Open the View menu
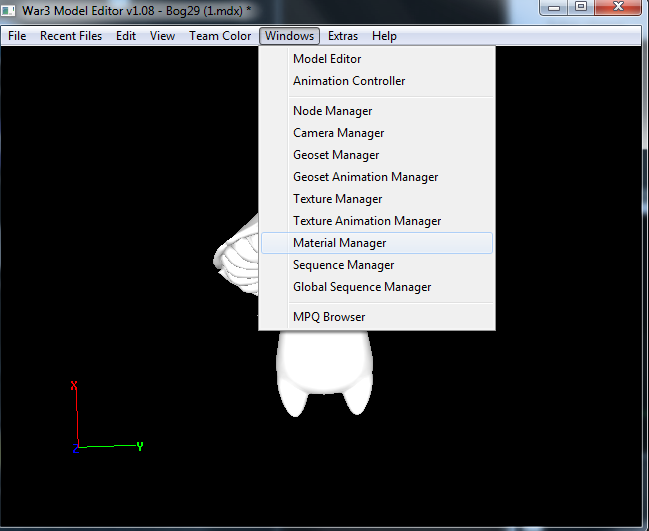This screenshot has width=649, height=531. (162, 36)
